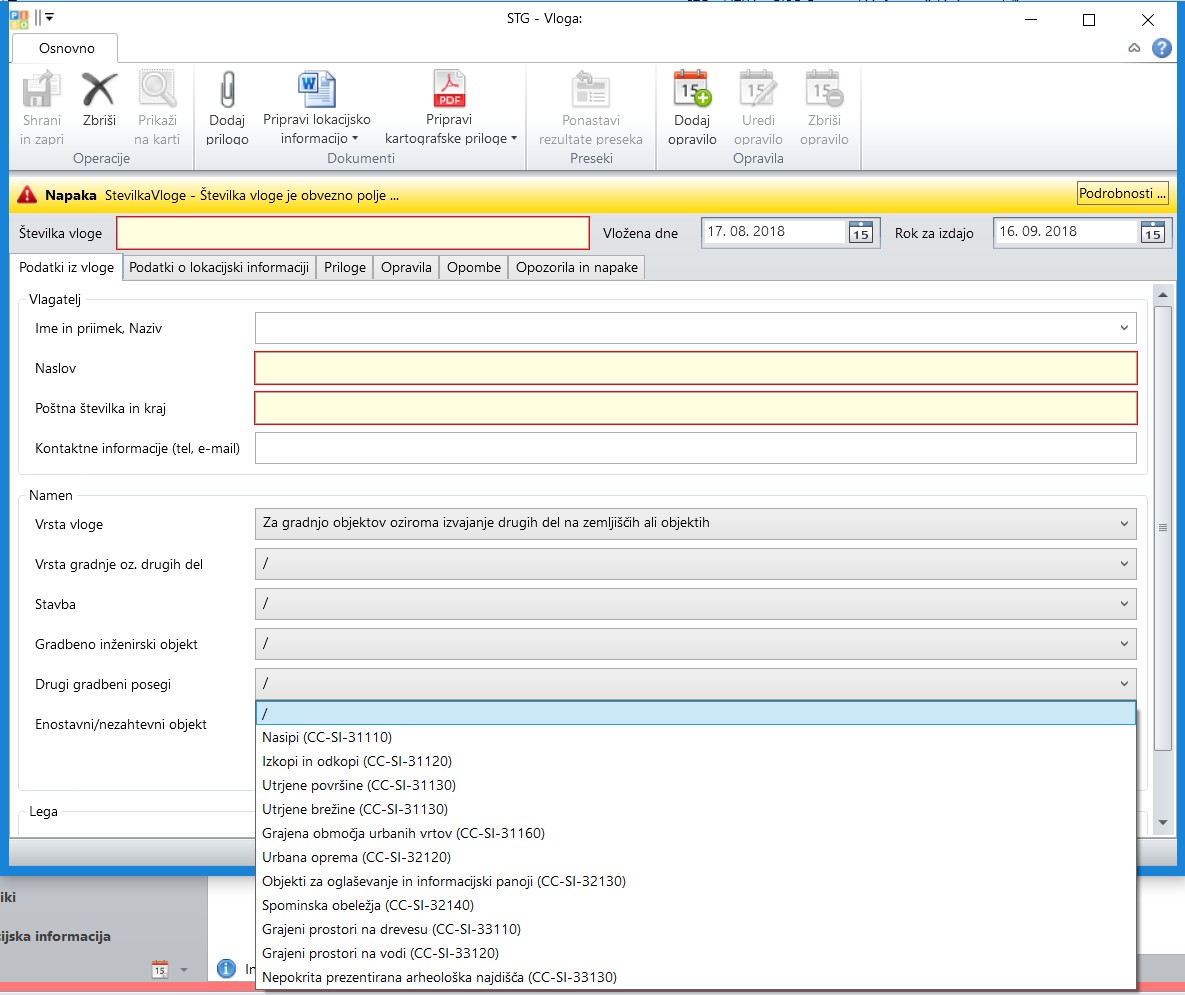Expand Gradbeno inženirski objekt dropdown
1185x995 pixels.
(x=1124, y=644)
